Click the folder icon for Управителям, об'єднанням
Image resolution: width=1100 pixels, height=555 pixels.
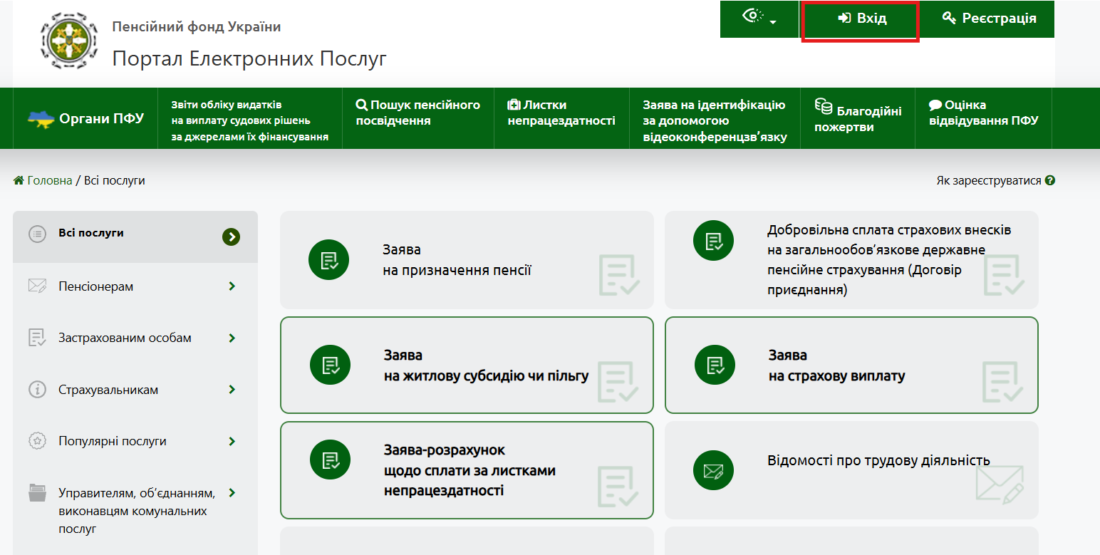38,493
